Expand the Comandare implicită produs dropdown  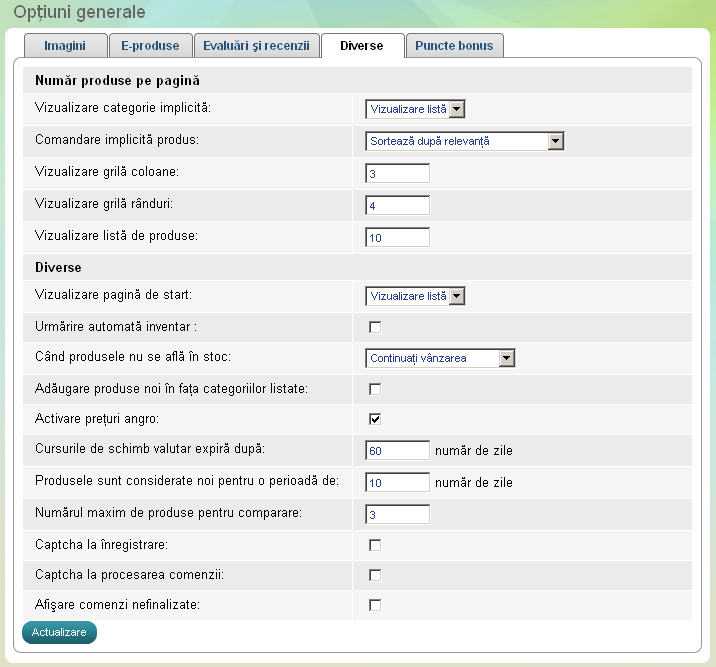point(466,141)
